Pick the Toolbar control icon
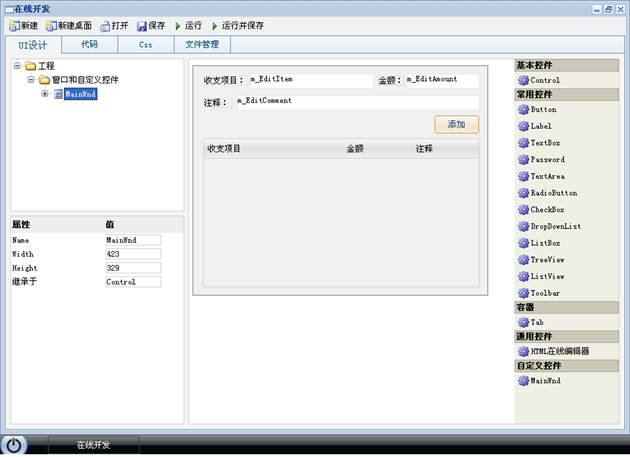Image resolution: width=630 pixels, height=457 pixels. click(x=523, y=293)
